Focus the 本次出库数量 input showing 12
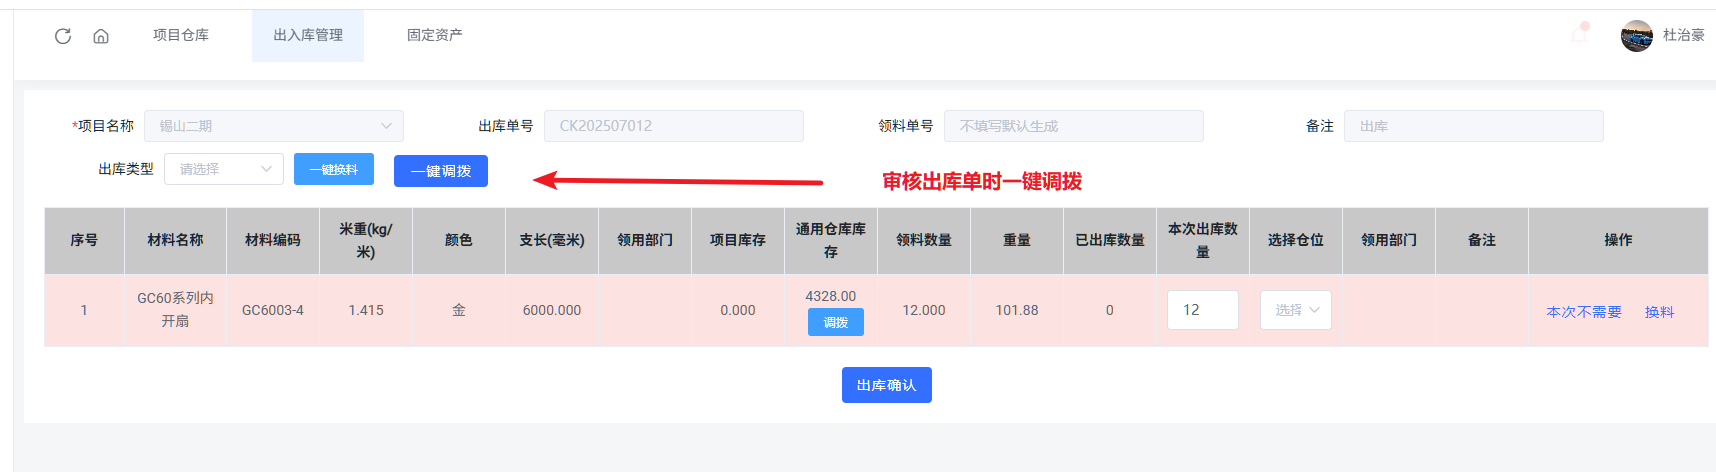Image resolution: width=1716 pixels, height=472 pixels. point(1202,310)
